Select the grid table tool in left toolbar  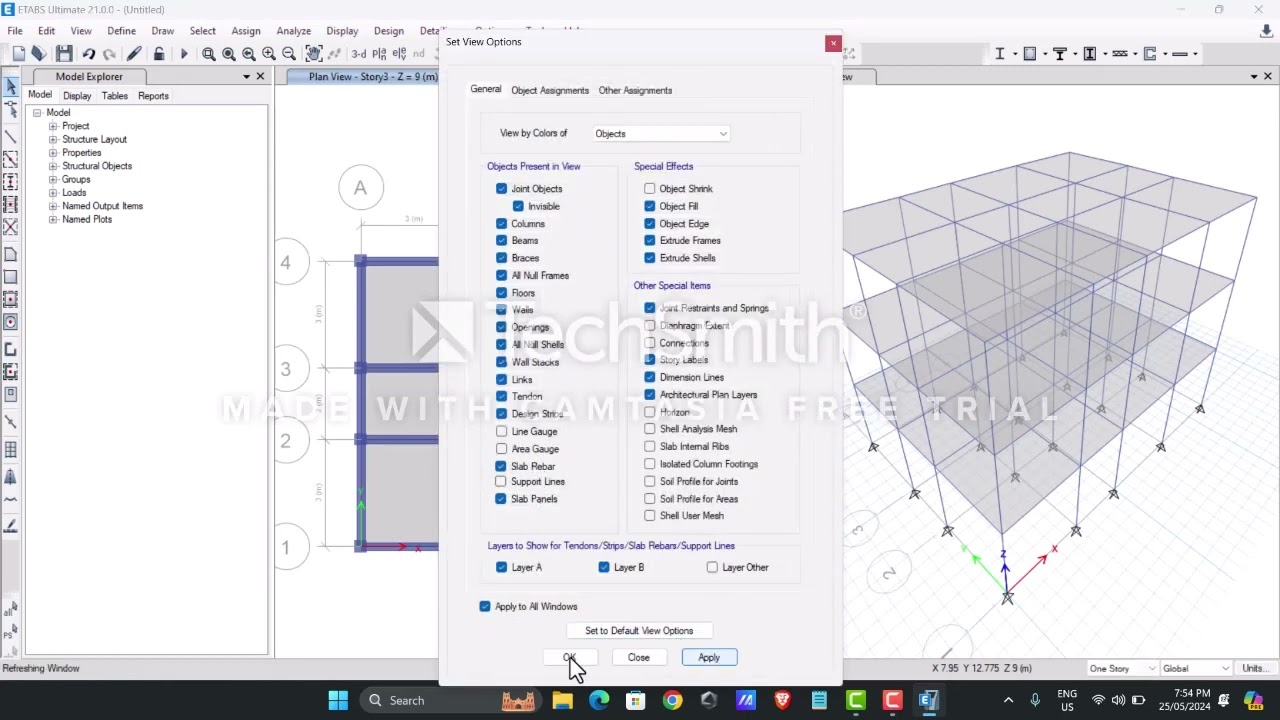pos(11,449)
